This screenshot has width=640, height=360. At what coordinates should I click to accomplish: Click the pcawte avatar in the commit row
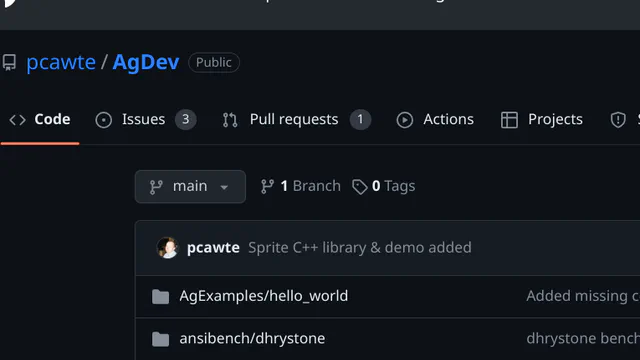(x=167, y=247)
